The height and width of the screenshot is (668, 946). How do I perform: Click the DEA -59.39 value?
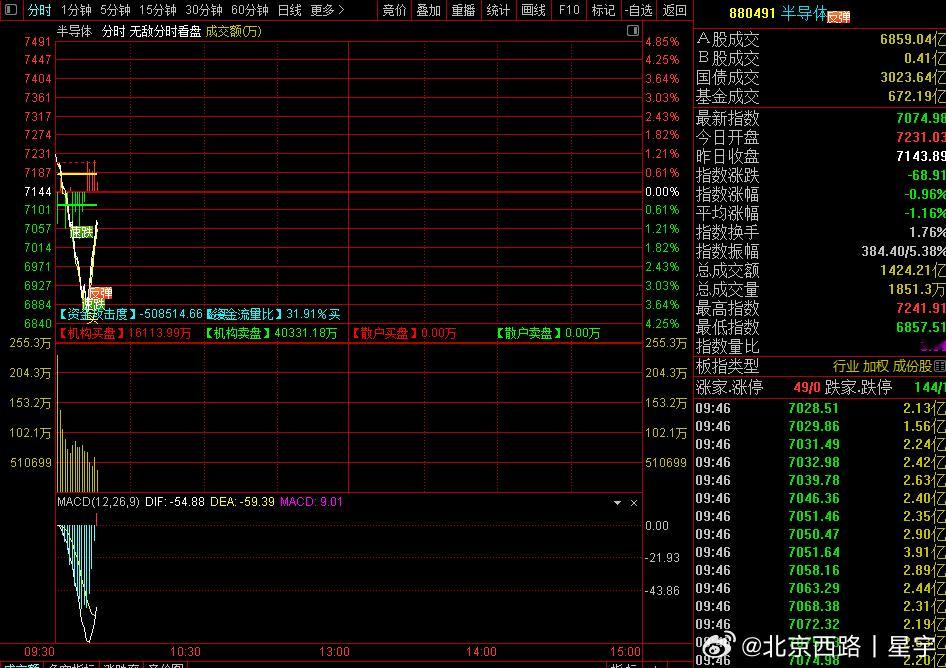point(243,502)
